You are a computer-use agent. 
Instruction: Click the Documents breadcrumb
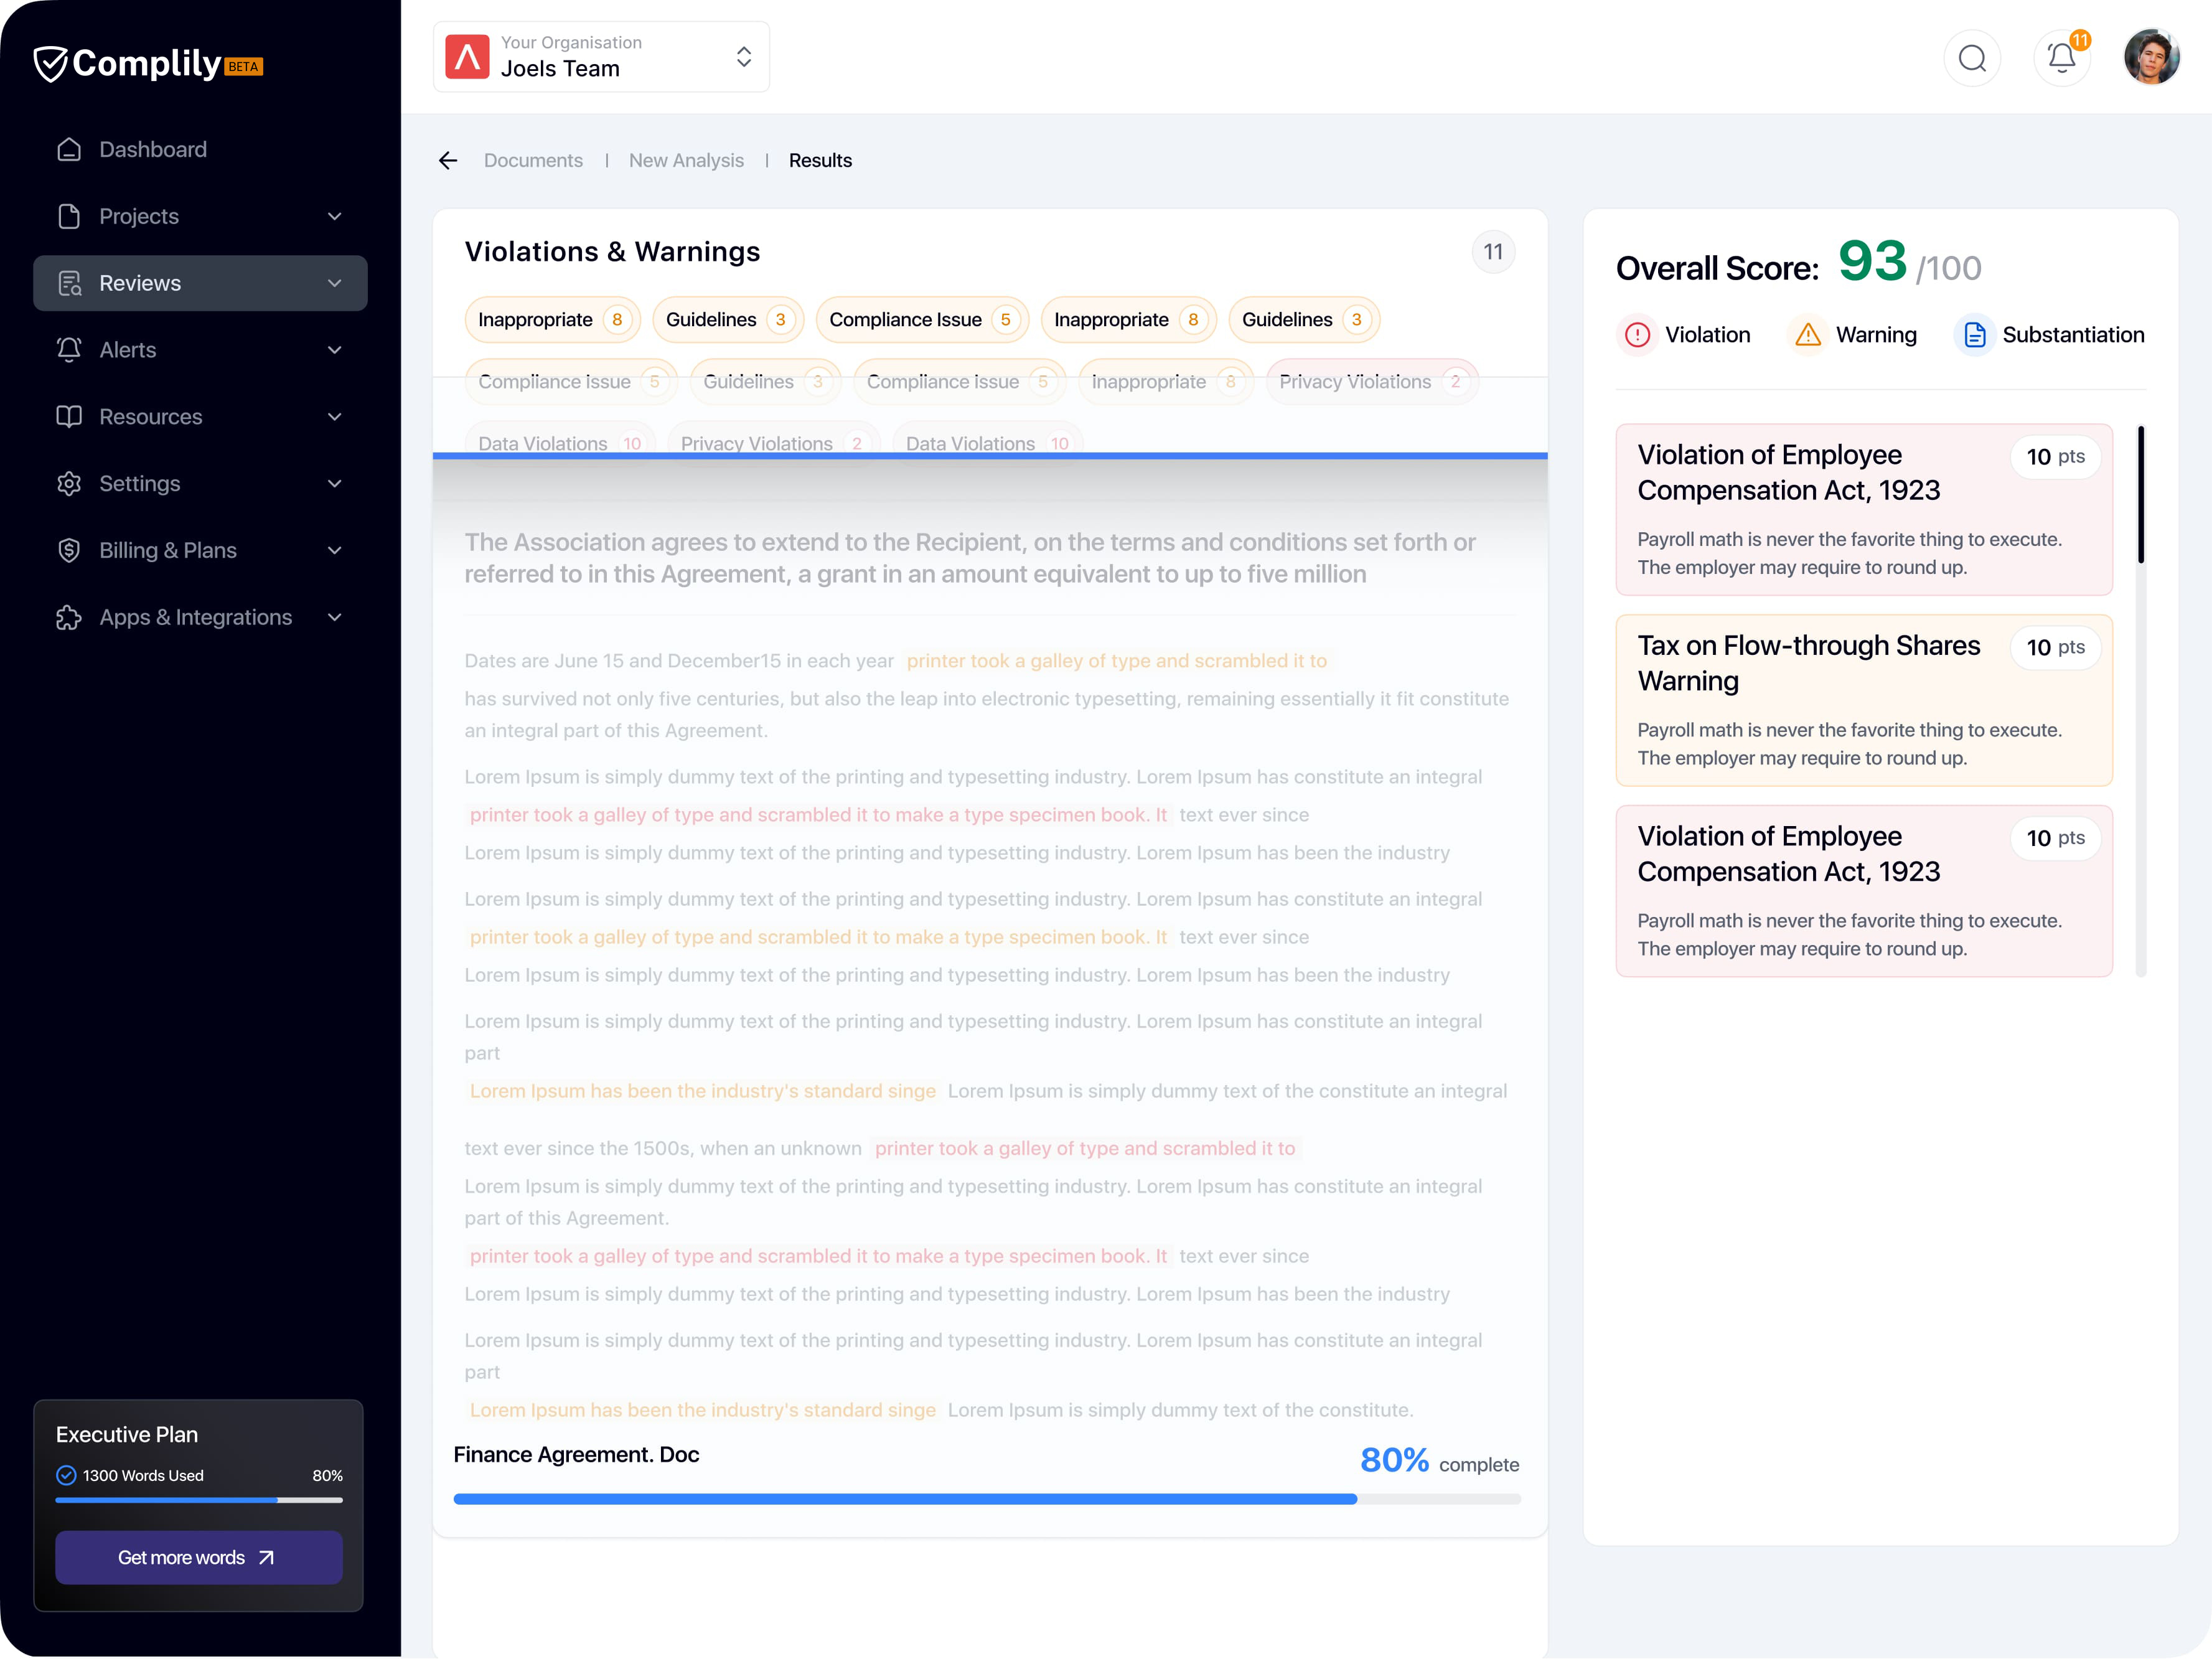click(x=533, y=160)
